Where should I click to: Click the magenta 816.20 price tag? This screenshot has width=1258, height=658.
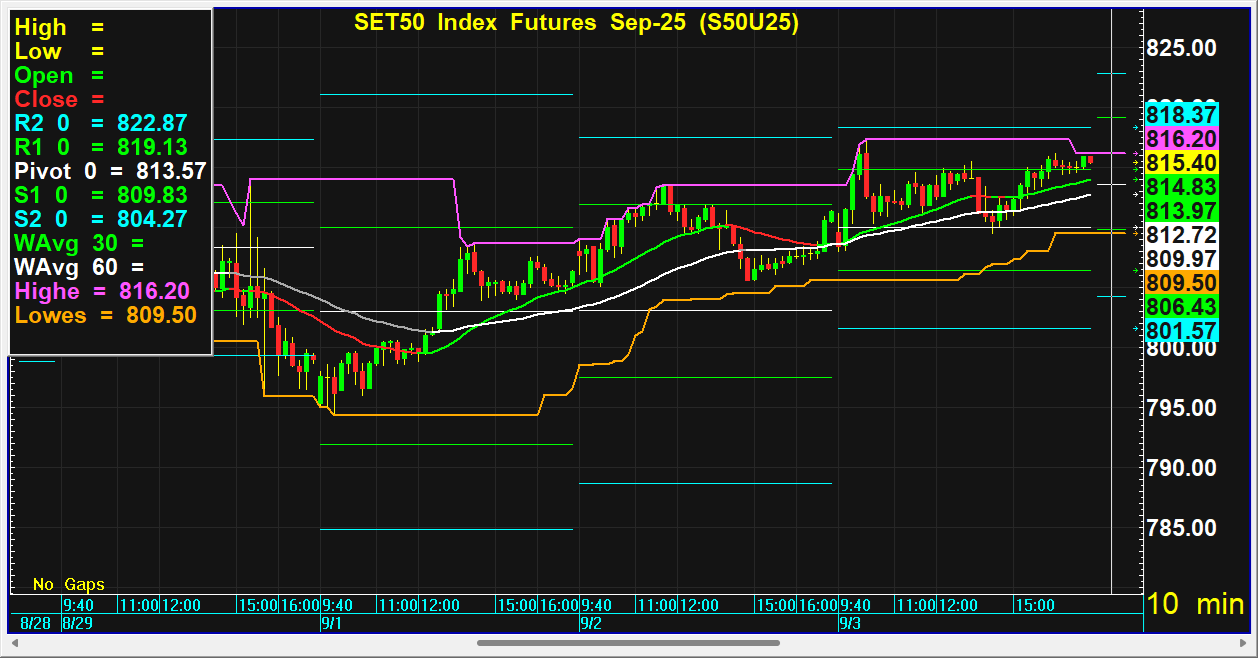pos(1182,138)
